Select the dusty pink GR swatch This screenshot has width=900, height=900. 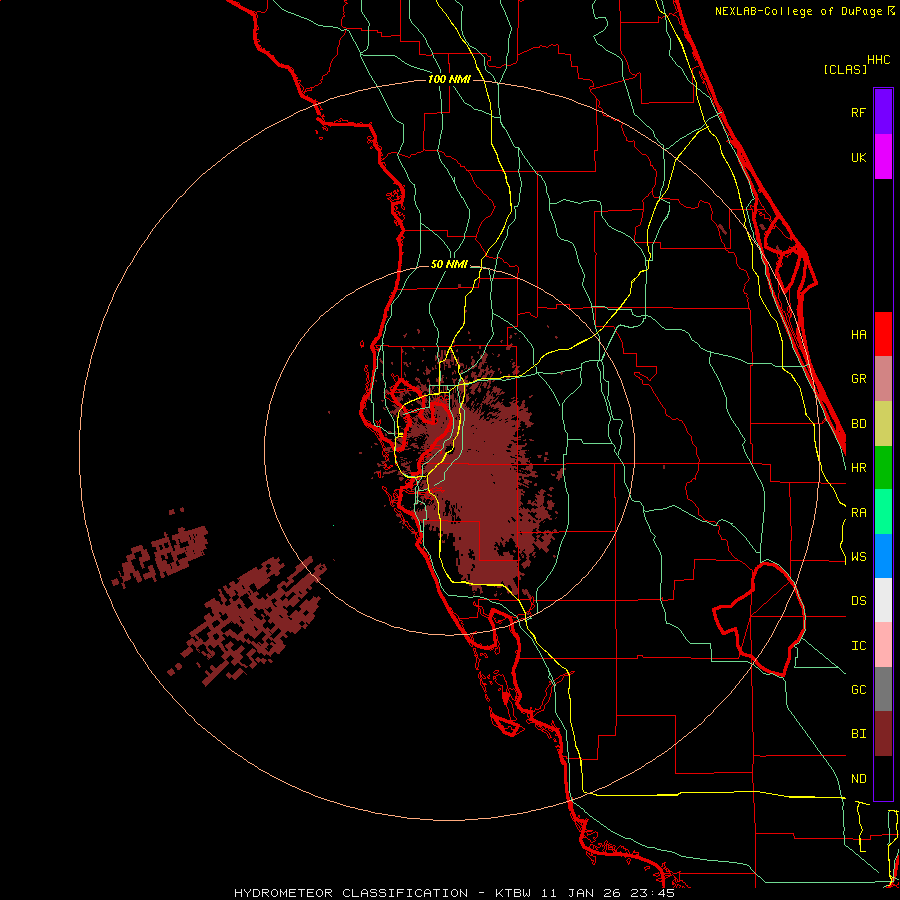pyautogui.click(x=883, y=379)
